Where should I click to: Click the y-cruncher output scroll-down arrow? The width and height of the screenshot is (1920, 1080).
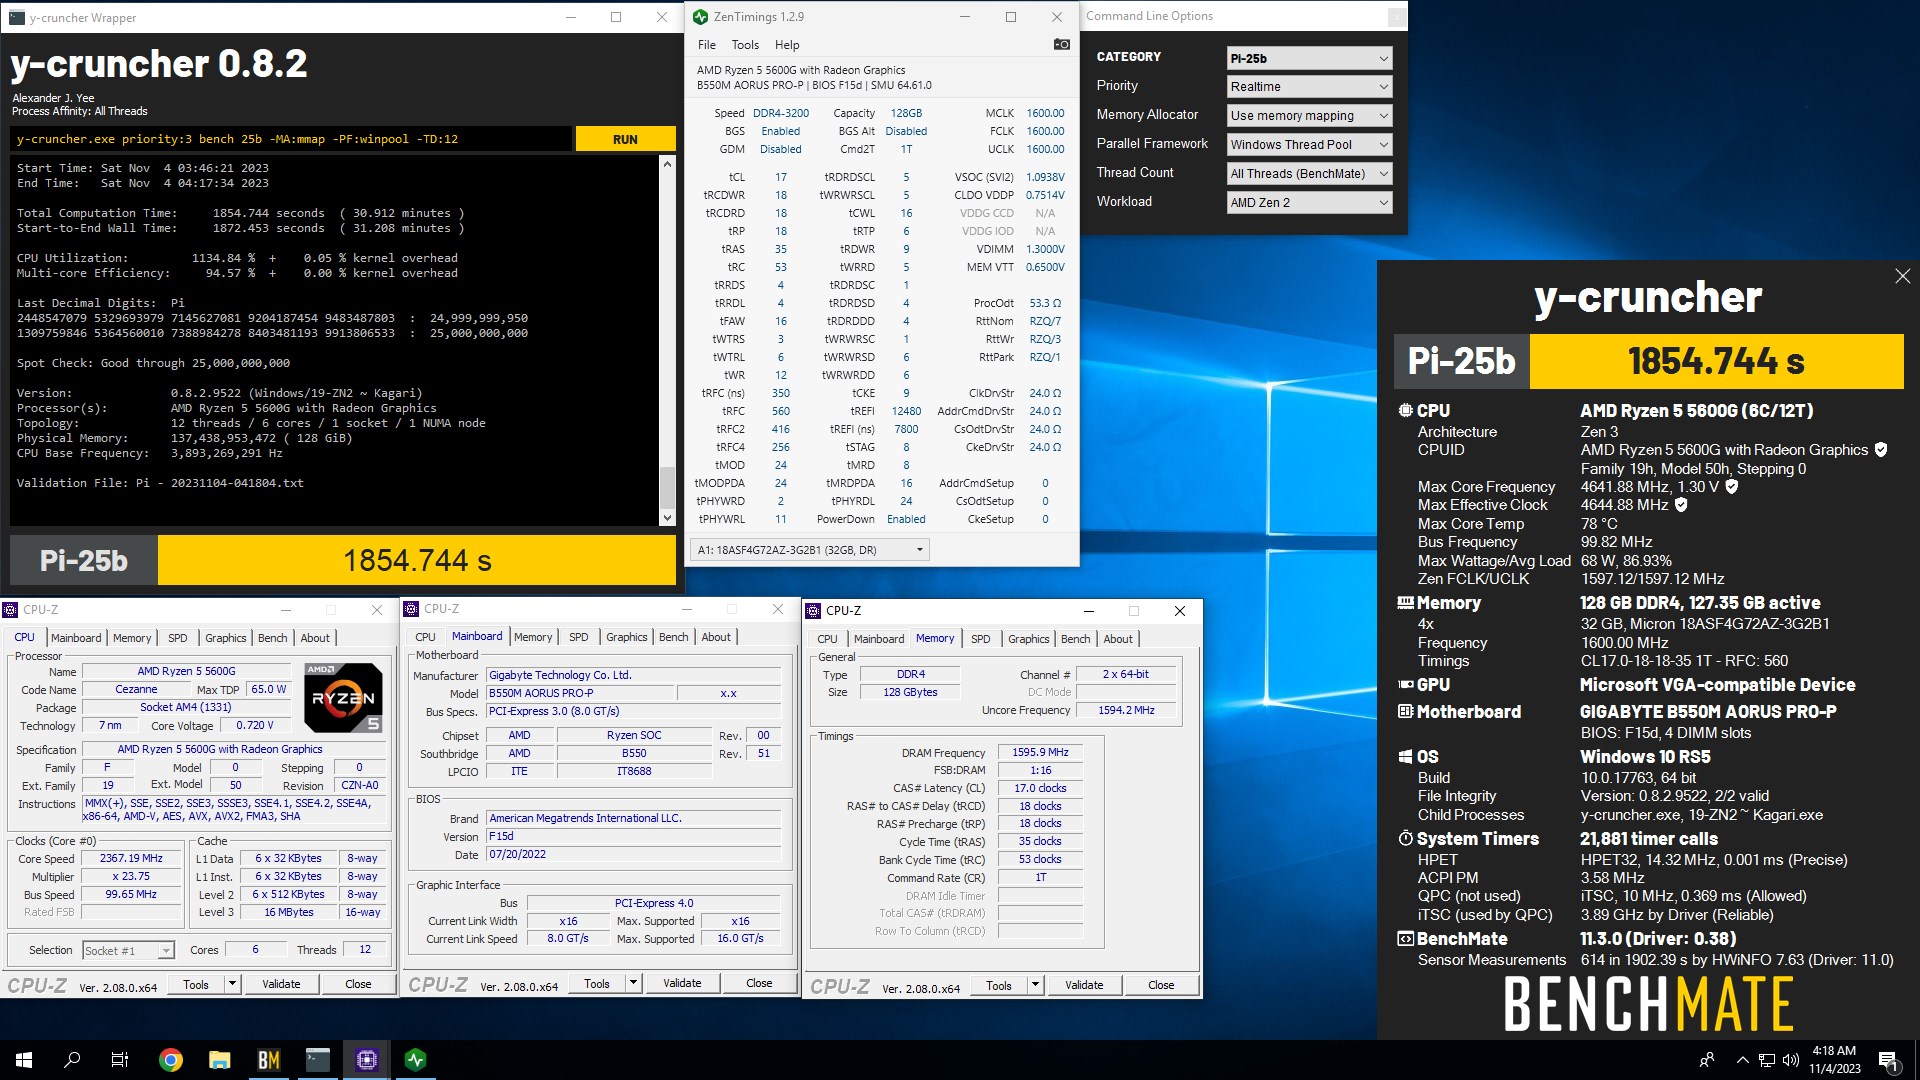667,518
